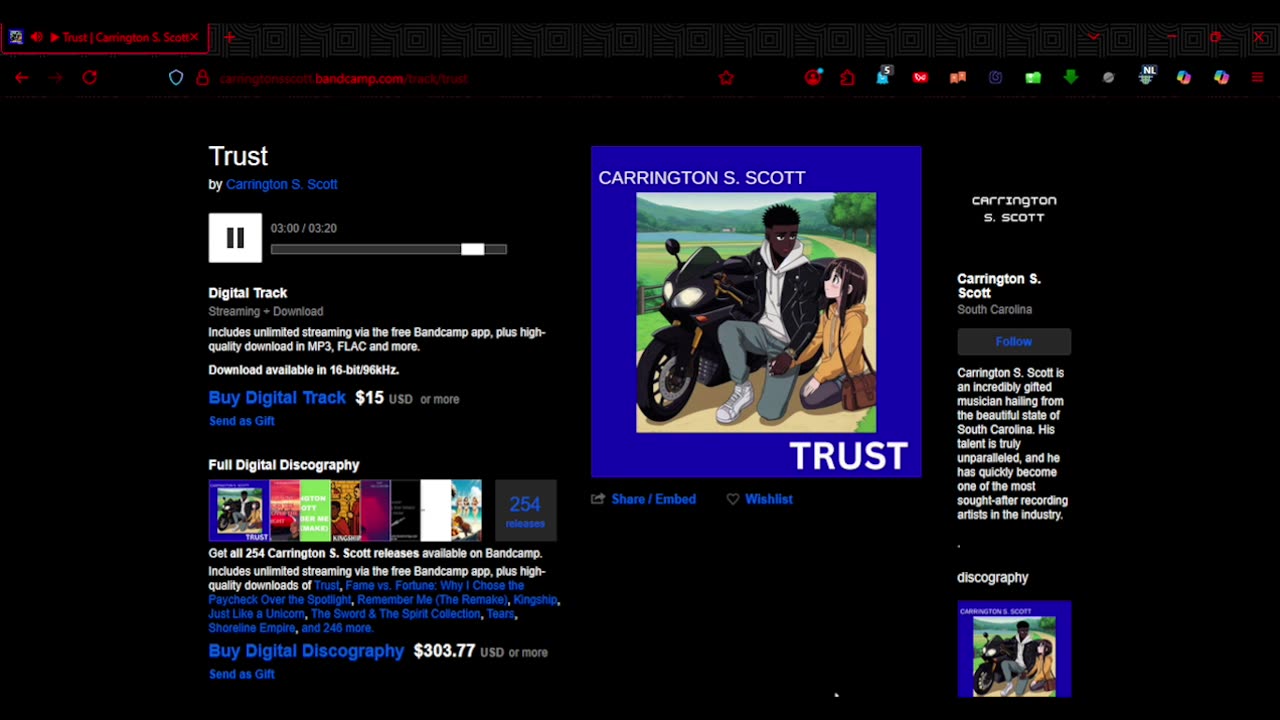Open the list all tabs chevron
The height and width of the screenshot is (720, 1280).
(x=1093, y=38)
